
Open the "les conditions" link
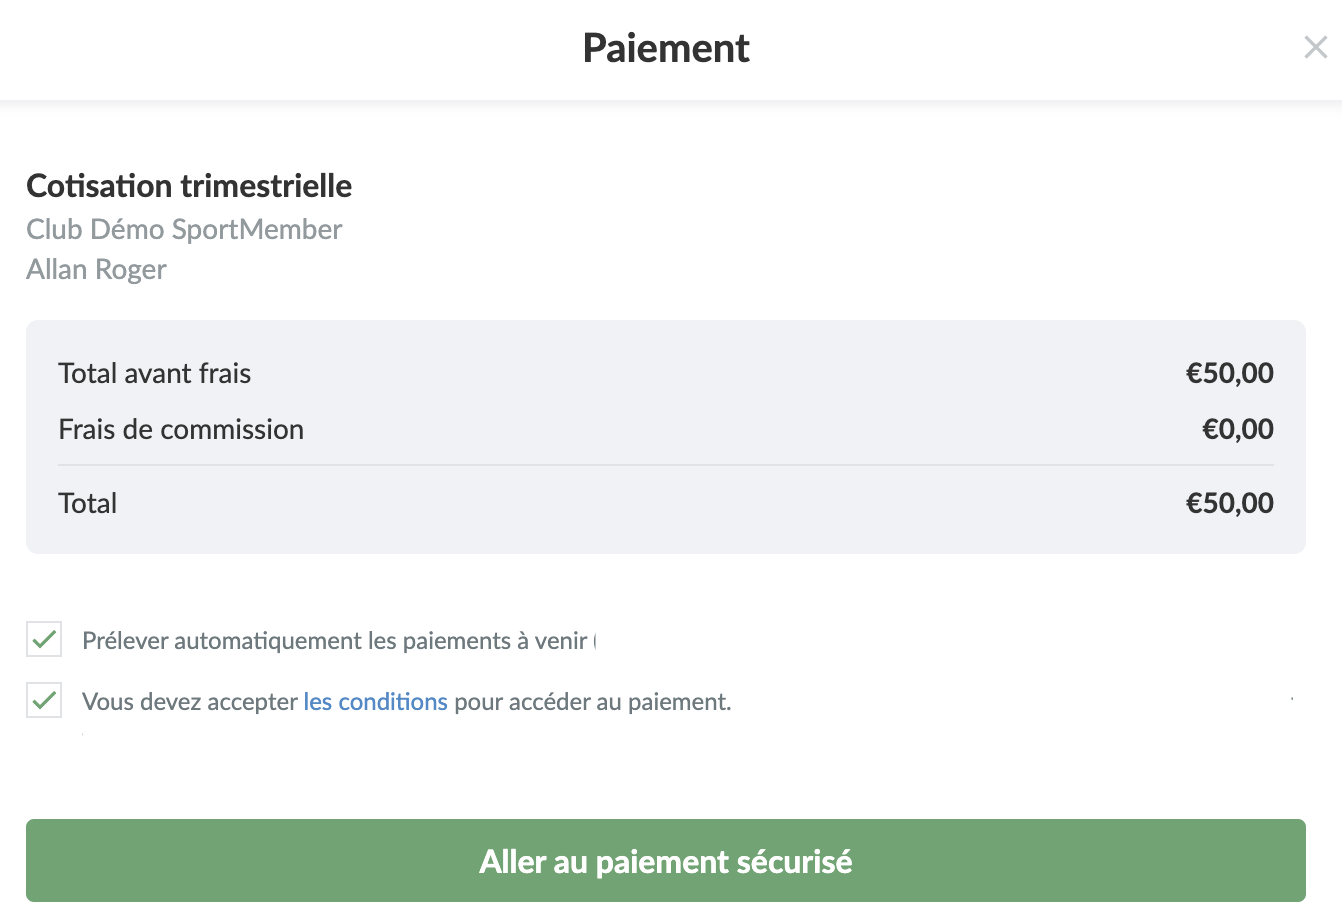pos(375,702)
